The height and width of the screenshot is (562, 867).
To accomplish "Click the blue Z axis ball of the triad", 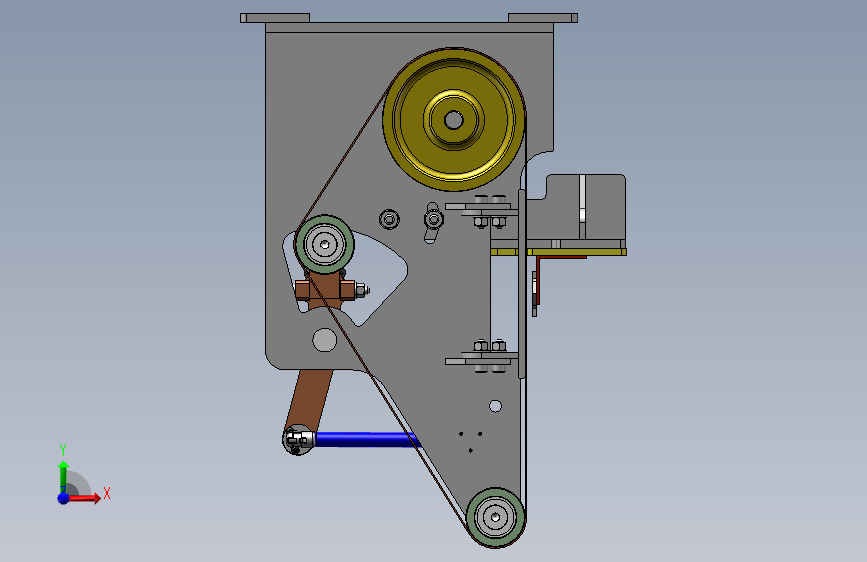I will pos(64,498).
